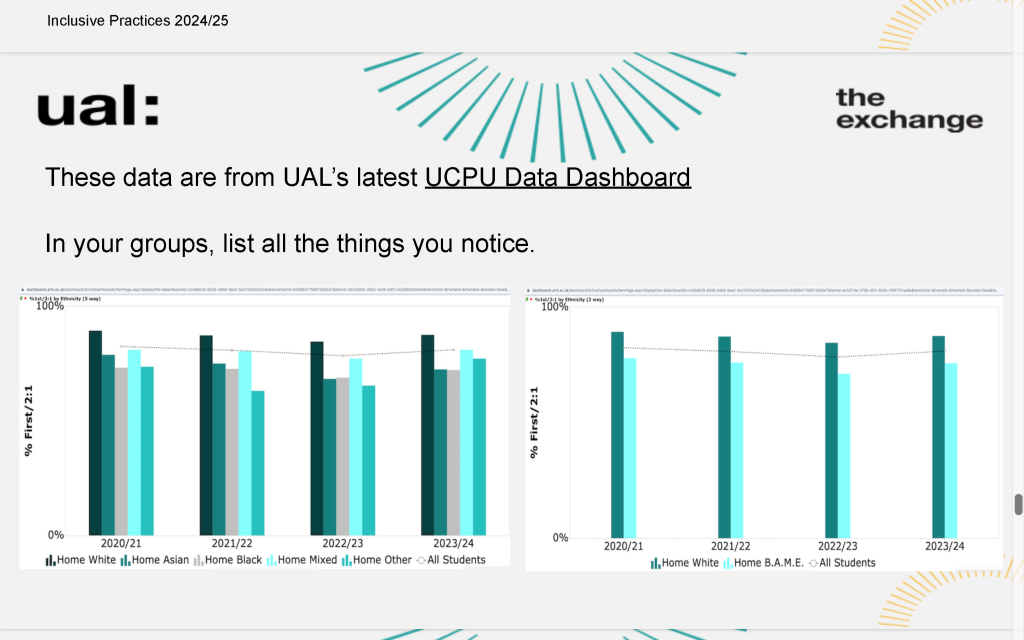Image resolution: width=1024 pixels, height=640 pixels.
Task: Click the 5 way ethnicity chart thumbnail
Action: click(264, 428)
